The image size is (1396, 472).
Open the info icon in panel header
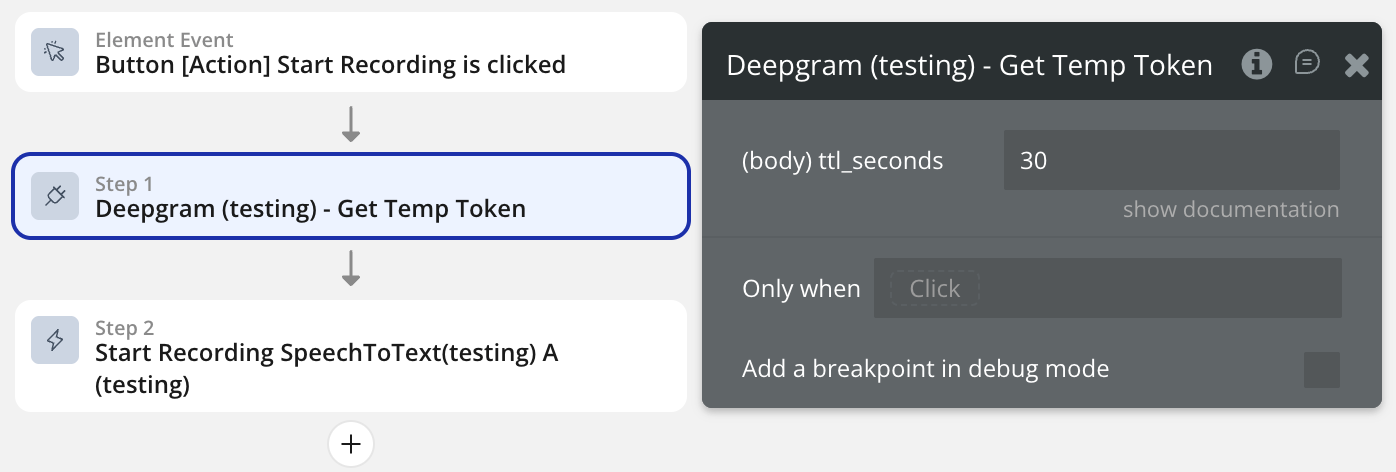1257,65
